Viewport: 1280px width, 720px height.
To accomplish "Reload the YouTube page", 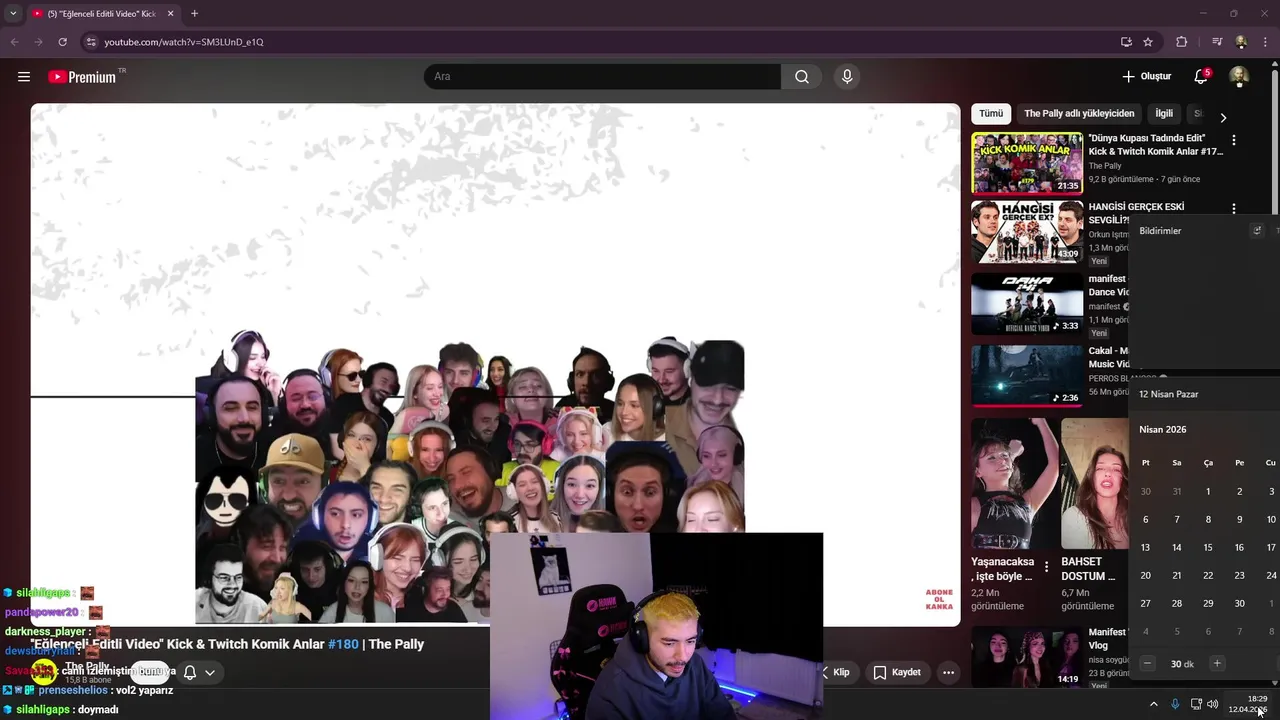I will click(62, 42).
